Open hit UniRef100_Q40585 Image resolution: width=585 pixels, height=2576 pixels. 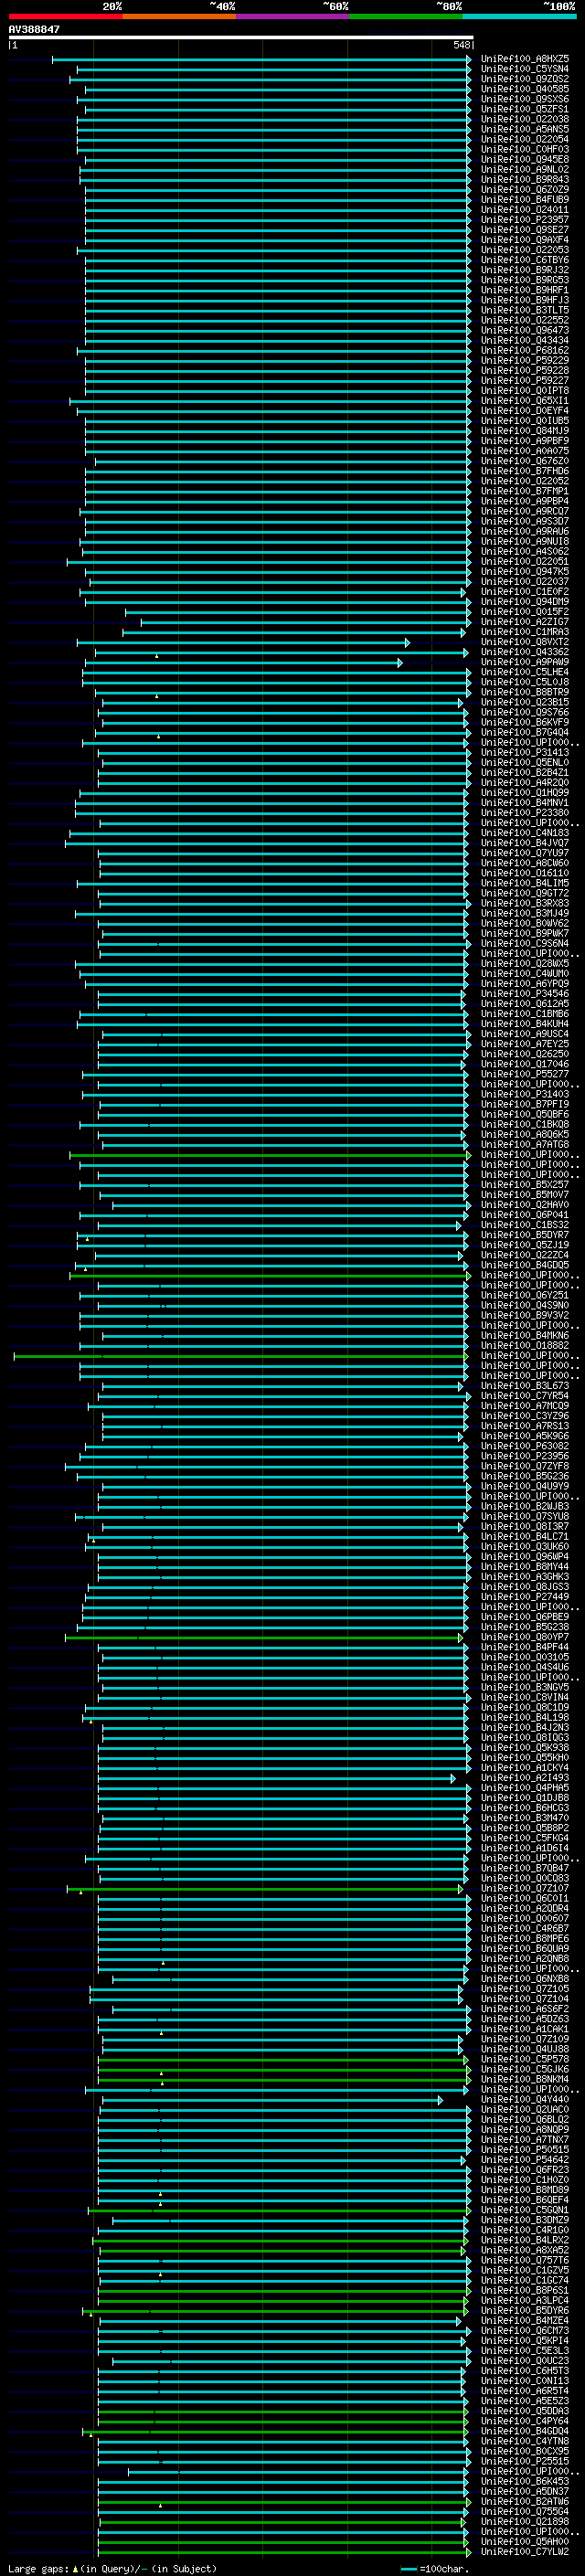(x=525, y=89)
